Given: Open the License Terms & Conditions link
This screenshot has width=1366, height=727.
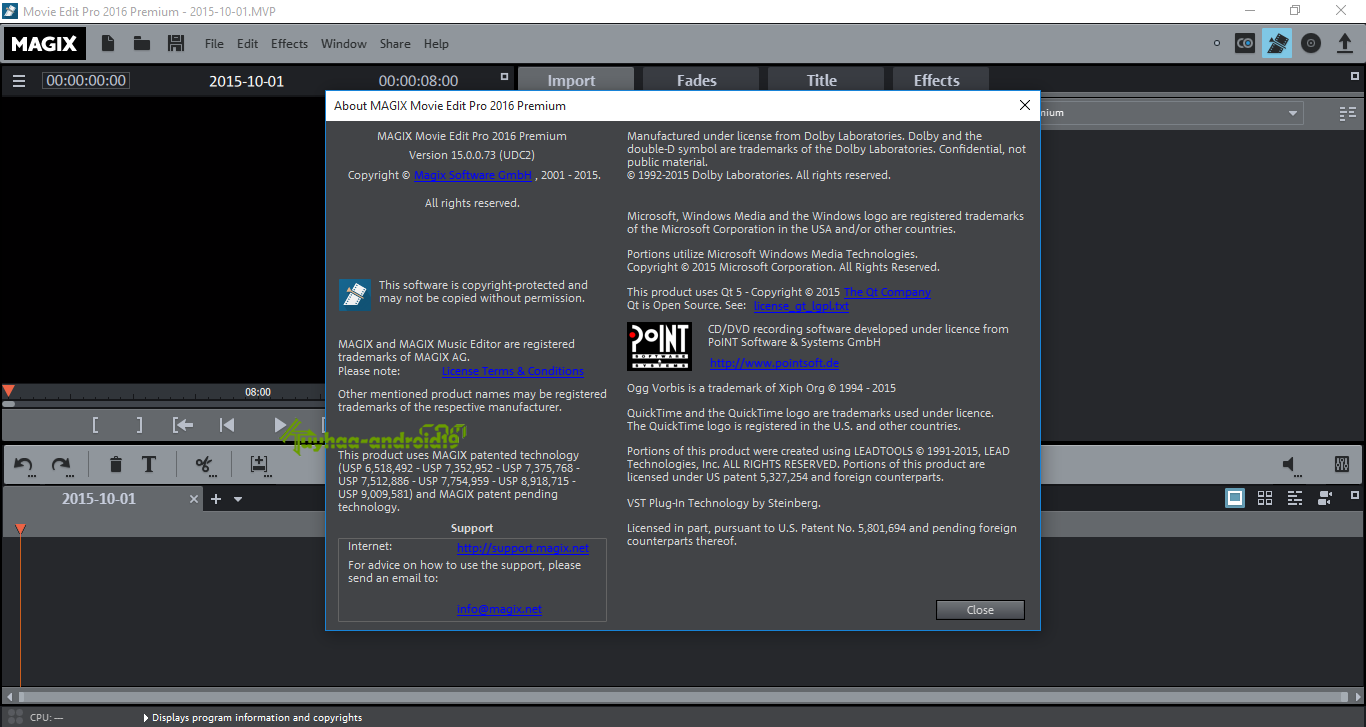Looking at the screenshot, I should click(x=513, y=371).
